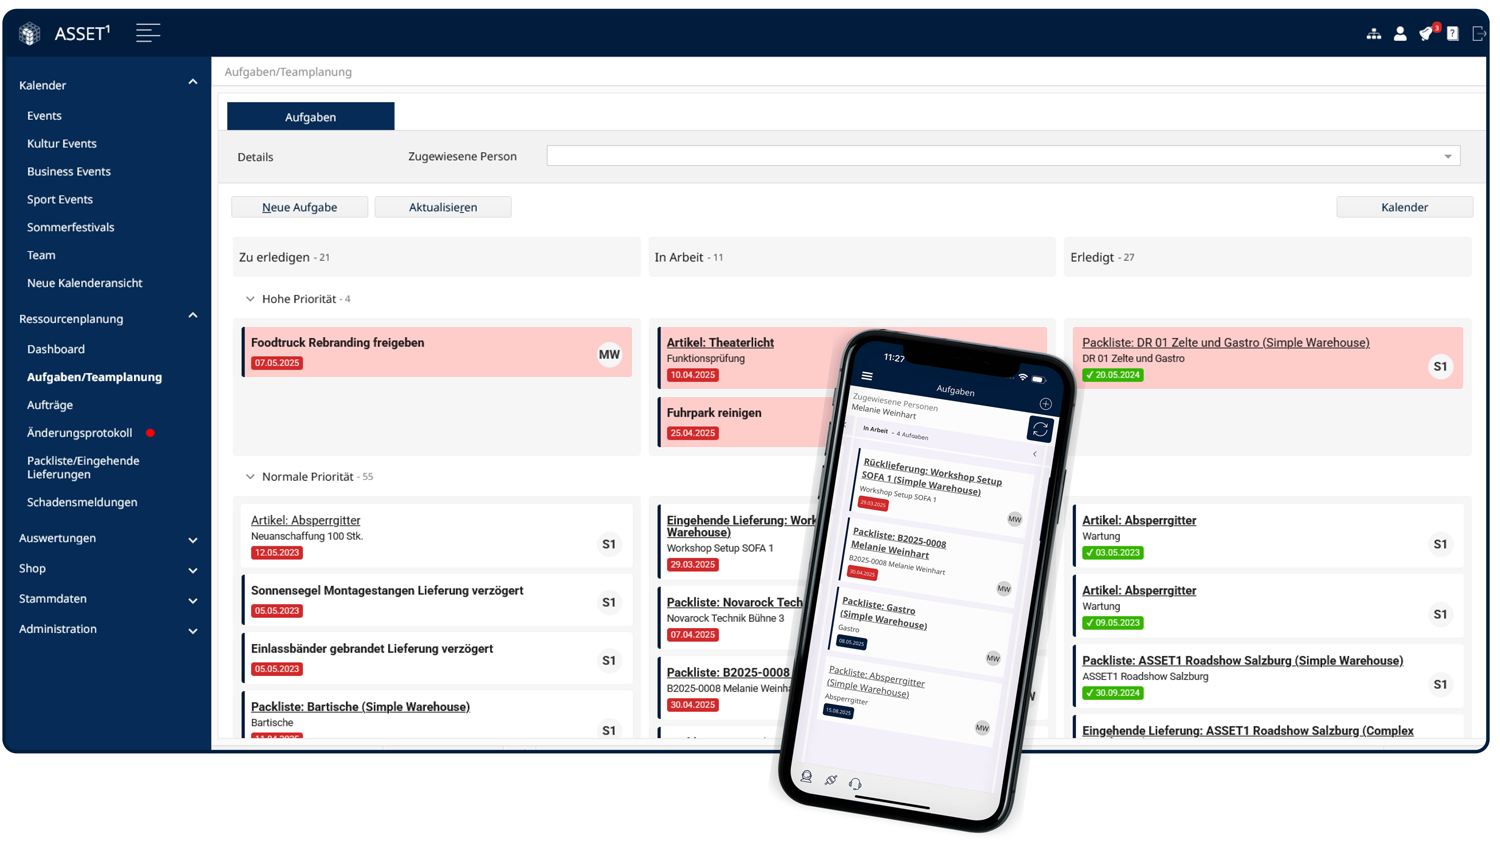
Task: Expand the Stammdaten sidebar section
Action: pyautogui.click(x=193, y=601)
